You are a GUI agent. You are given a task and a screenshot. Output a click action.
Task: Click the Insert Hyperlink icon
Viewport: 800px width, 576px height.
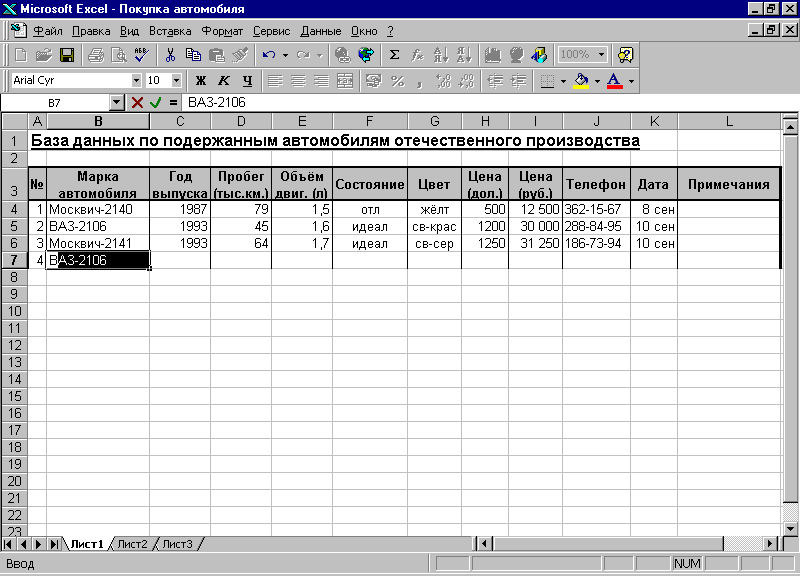click(343, 55)
